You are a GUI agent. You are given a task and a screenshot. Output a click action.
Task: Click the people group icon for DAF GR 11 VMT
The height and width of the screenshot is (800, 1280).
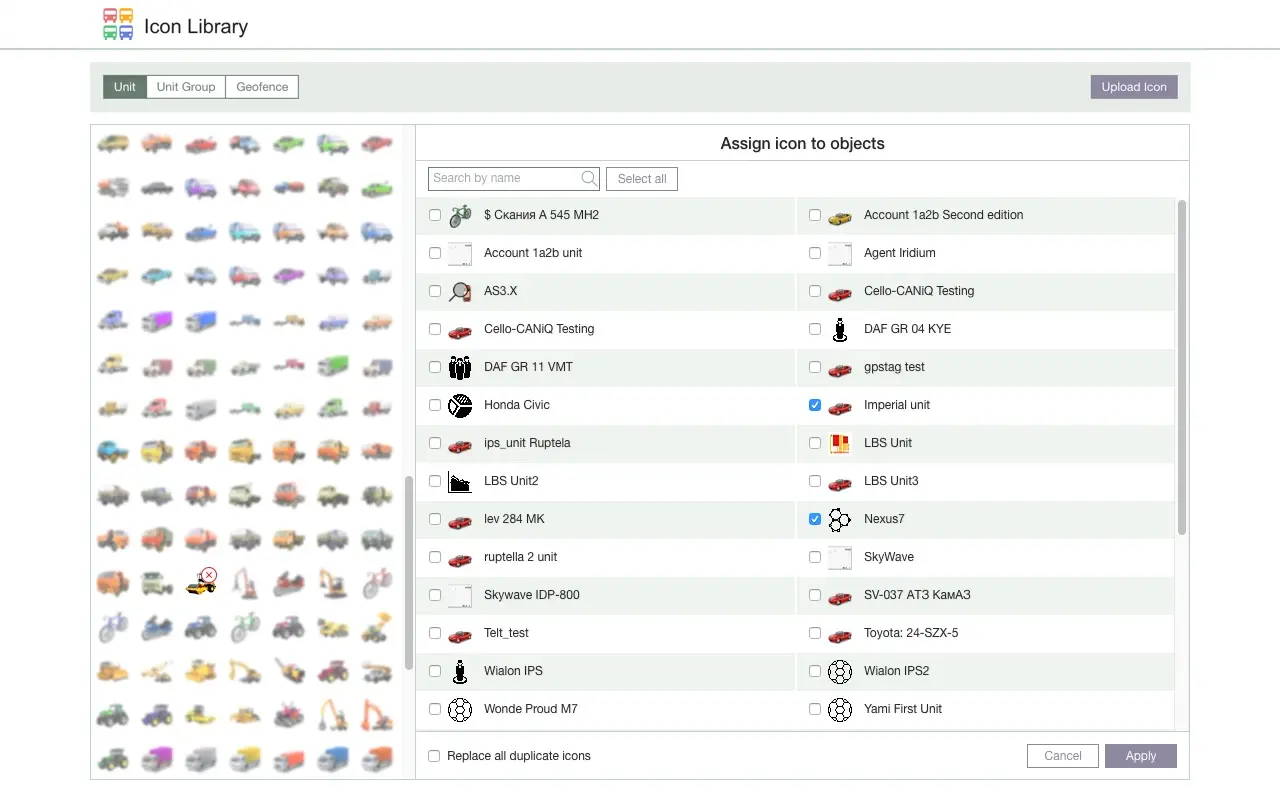tap(460, 367)
